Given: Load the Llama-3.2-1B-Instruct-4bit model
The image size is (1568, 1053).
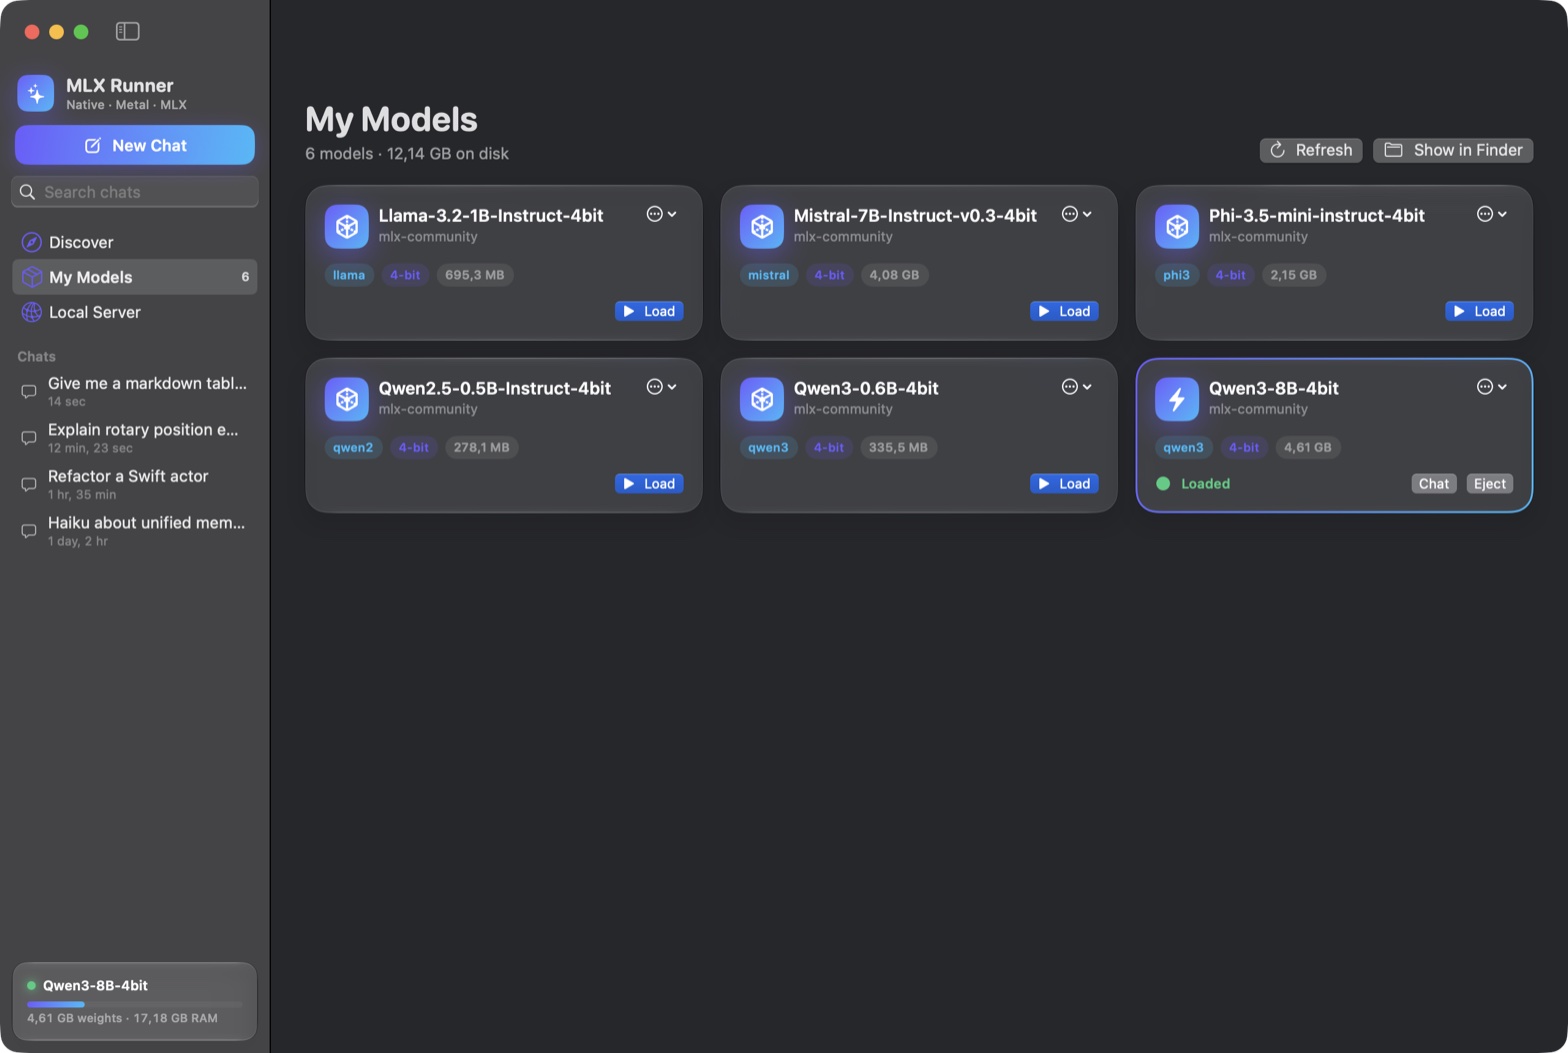Looking at the screenshot, I should [649, 311].
